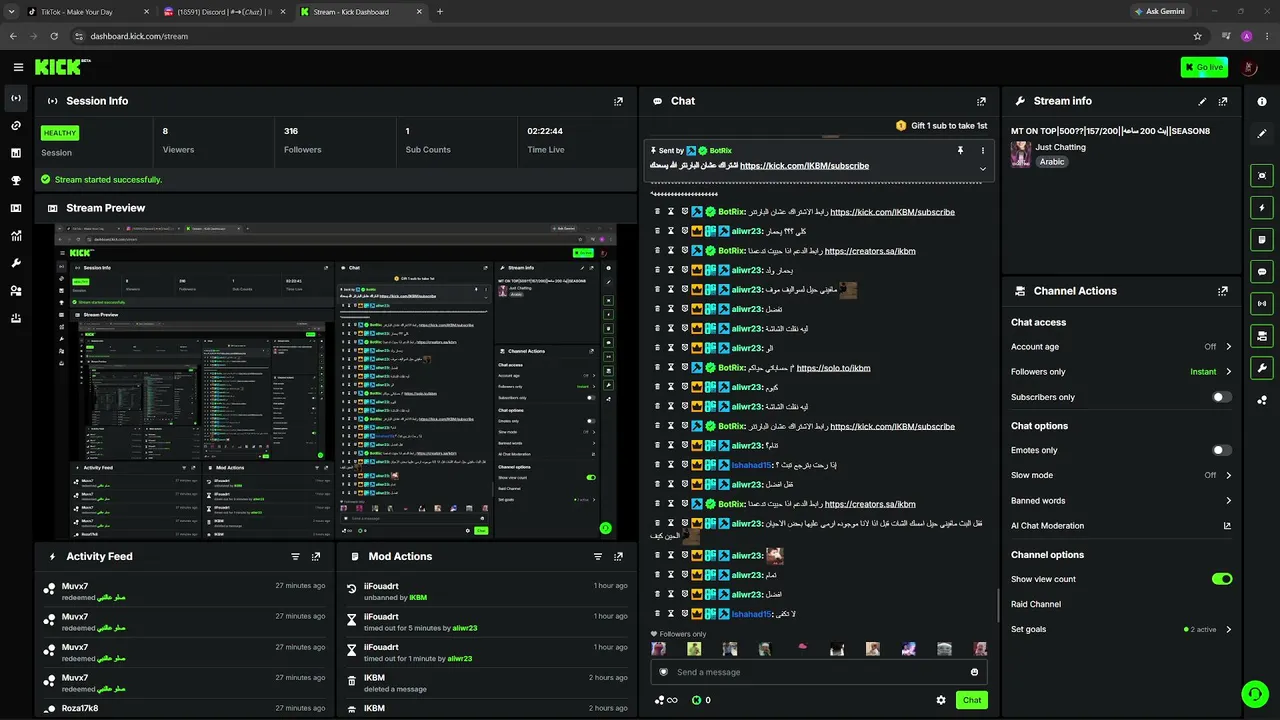This screenshot has height=720, width=1280.
Task: Select the Stream - Kick Dashboard tab
Action: pos(360,12)
